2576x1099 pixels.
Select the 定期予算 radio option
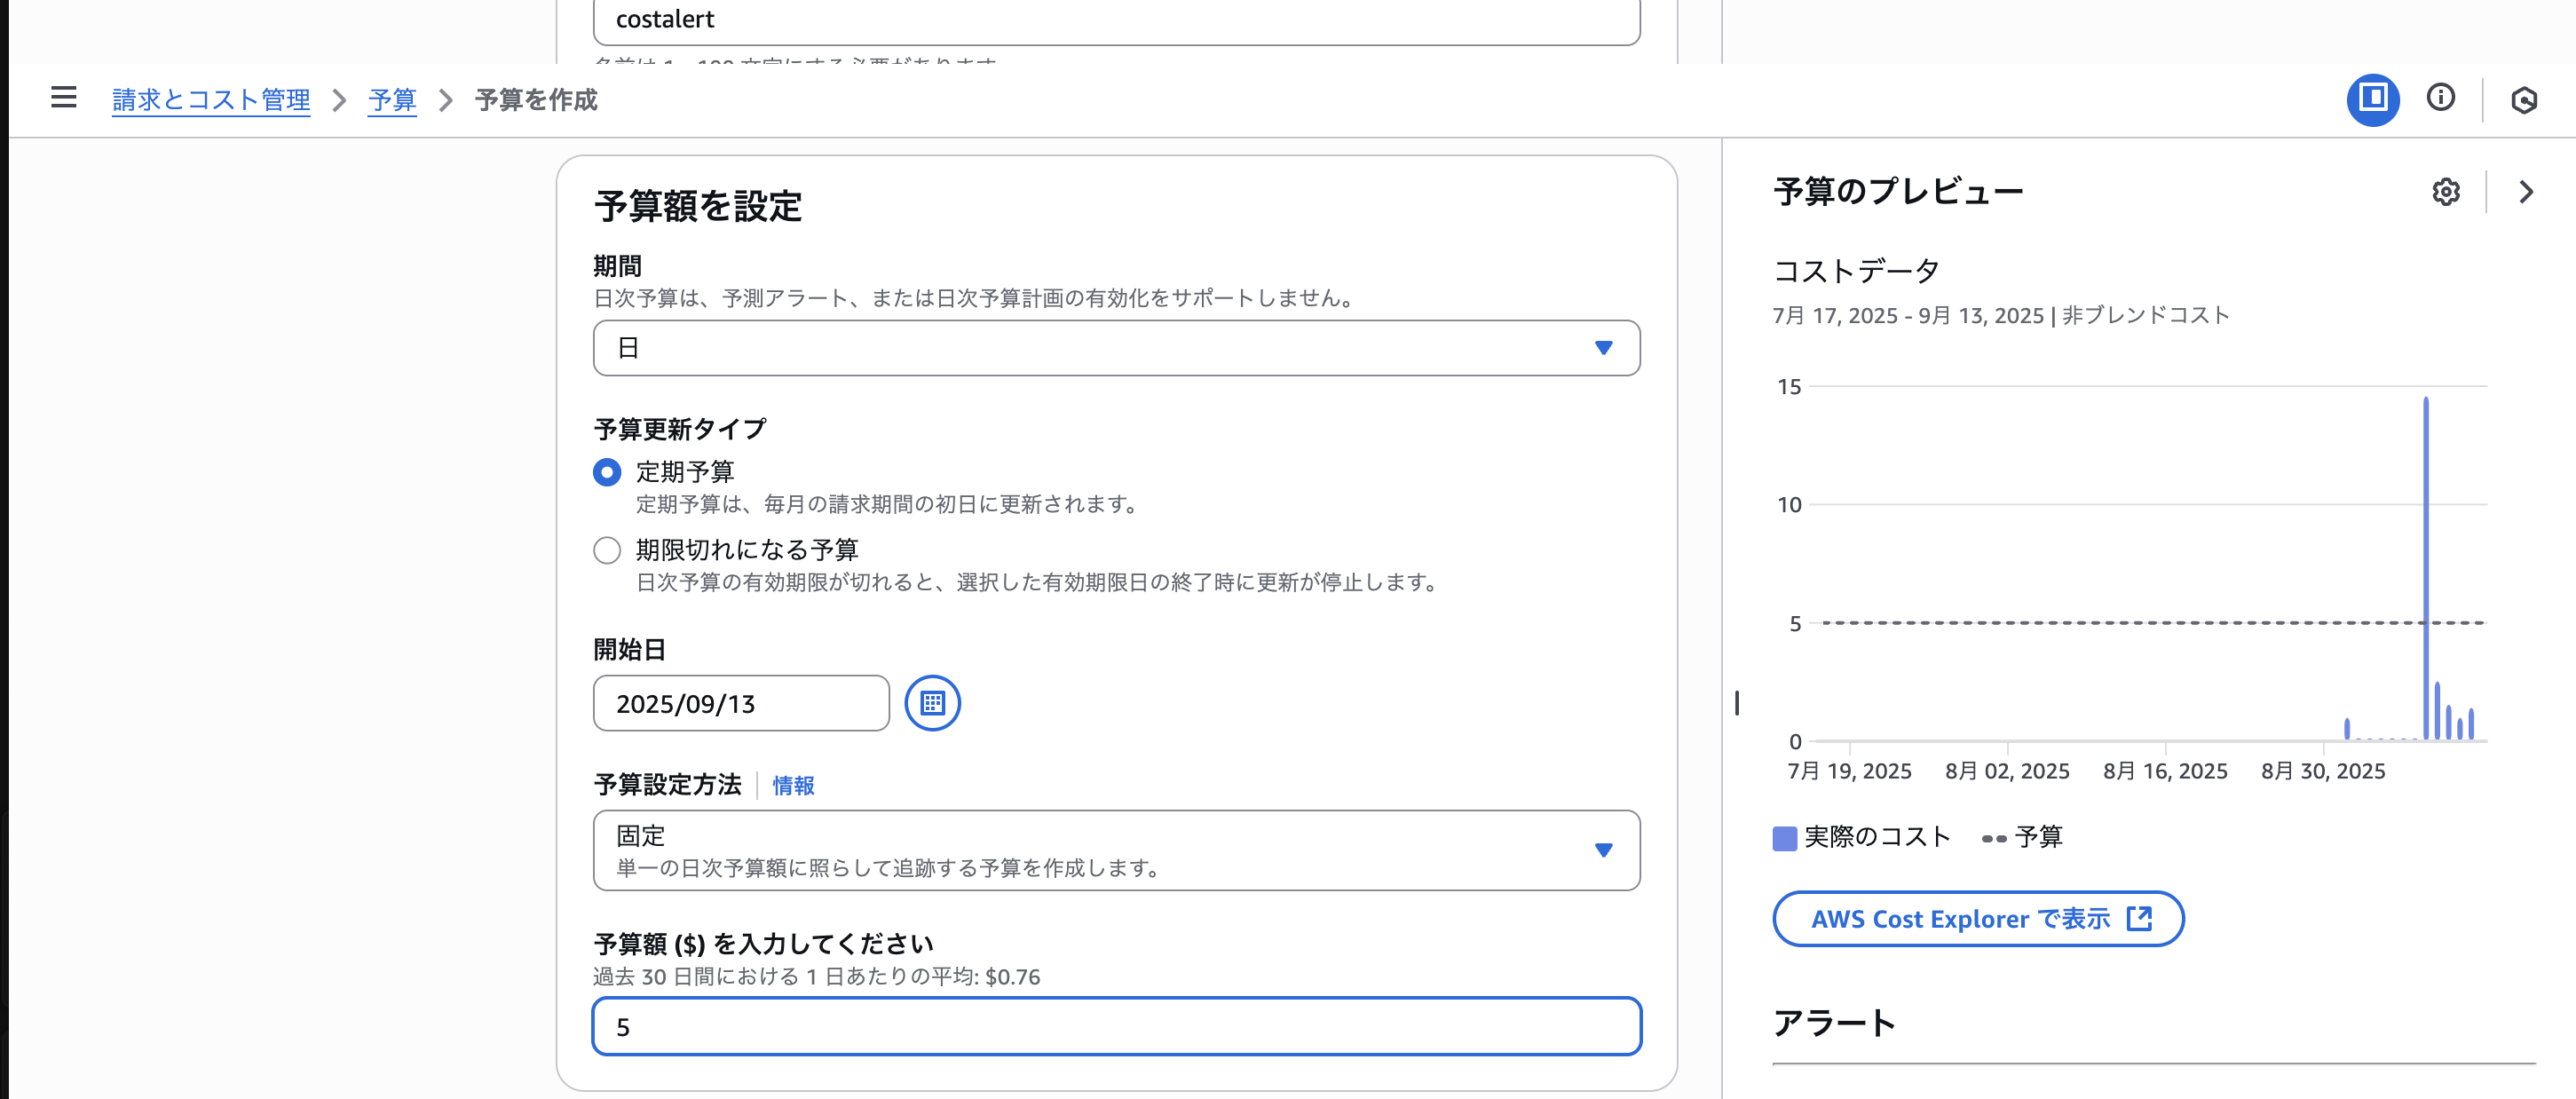click(606, 471)
